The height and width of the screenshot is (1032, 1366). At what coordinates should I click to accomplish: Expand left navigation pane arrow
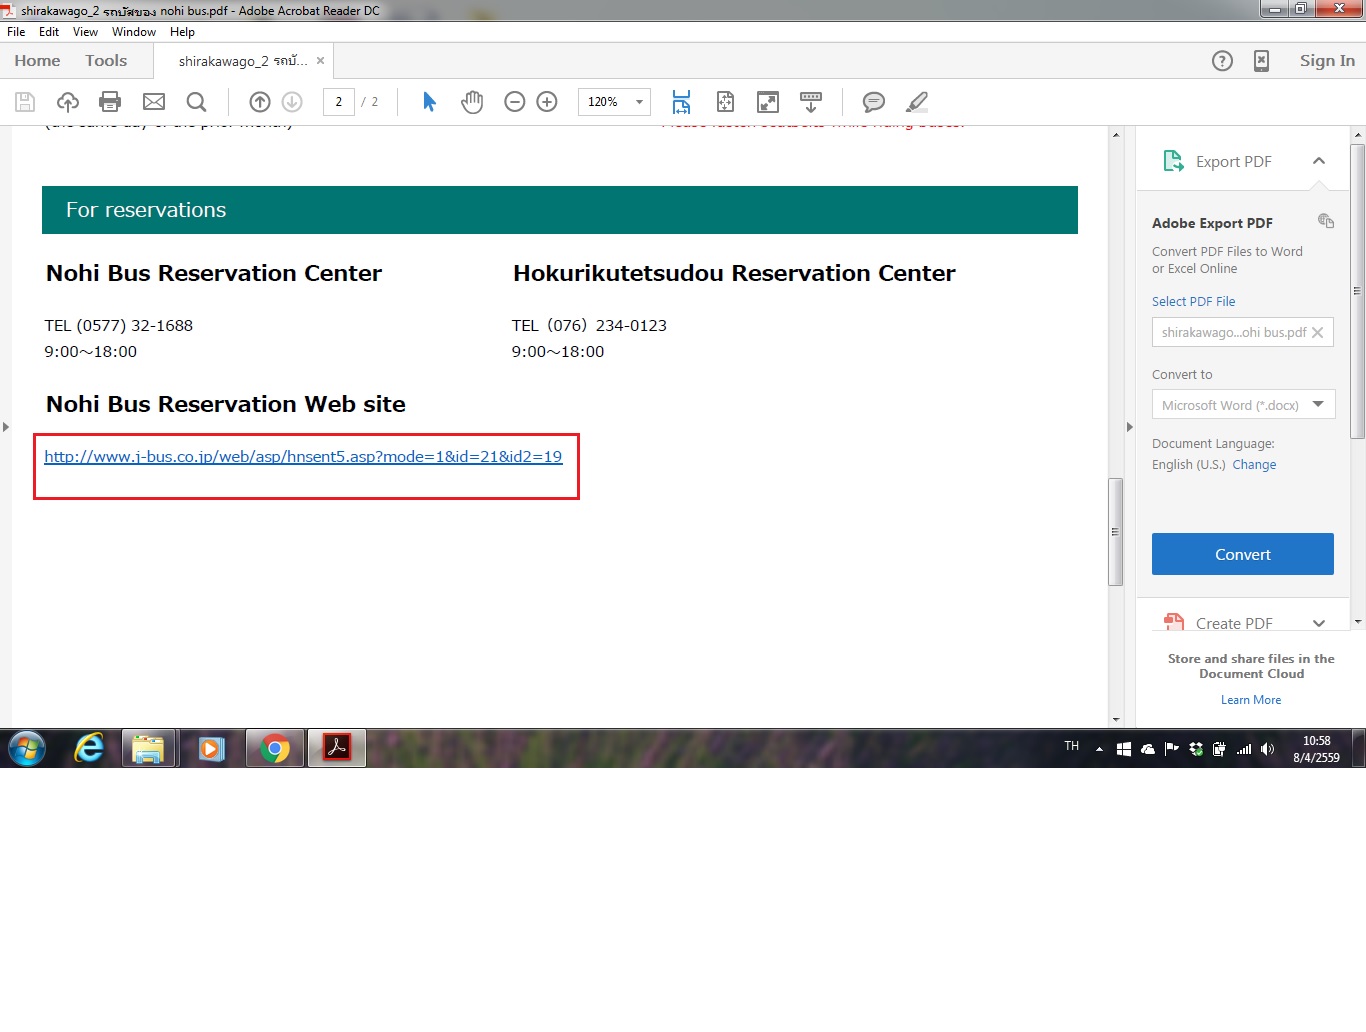point(5,427)
